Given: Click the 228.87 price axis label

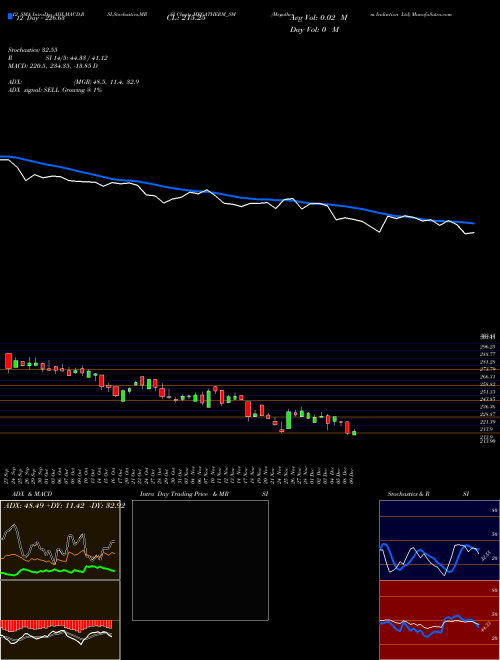Looking at the screenshot, I should click(488, 414).
